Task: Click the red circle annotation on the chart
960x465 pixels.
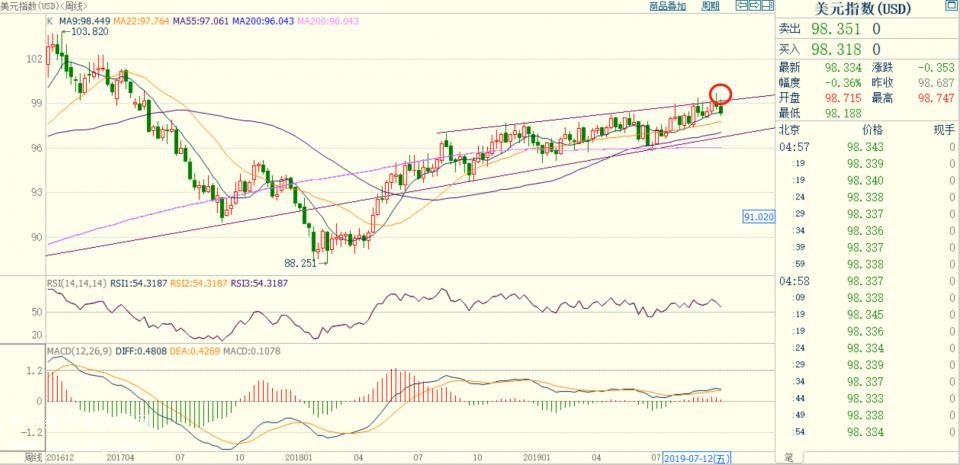Action: (x=722, y=95)
